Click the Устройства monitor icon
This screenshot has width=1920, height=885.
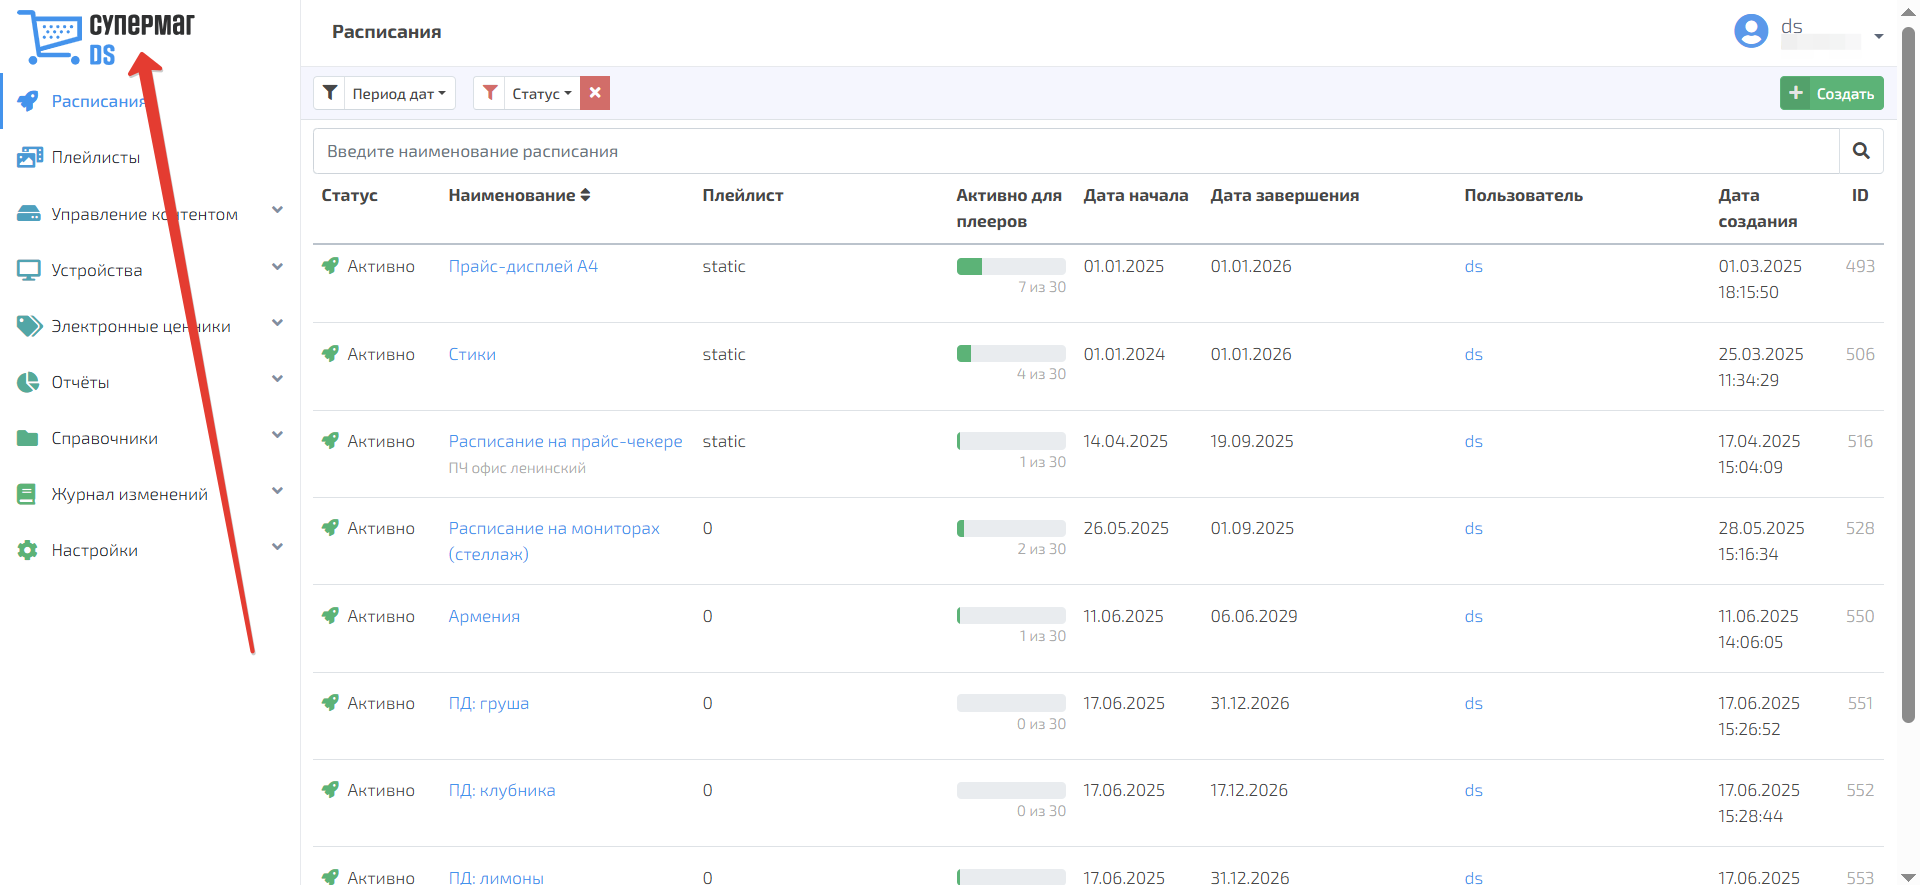point(29,270)
